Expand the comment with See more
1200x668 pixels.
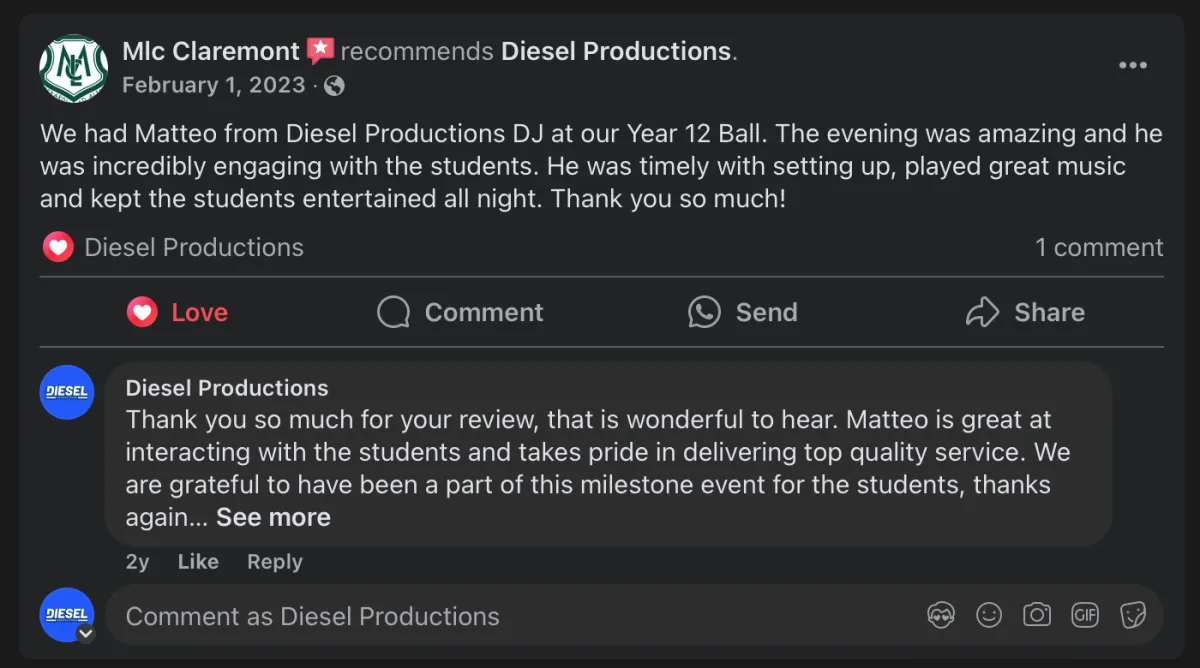(273, 517)
